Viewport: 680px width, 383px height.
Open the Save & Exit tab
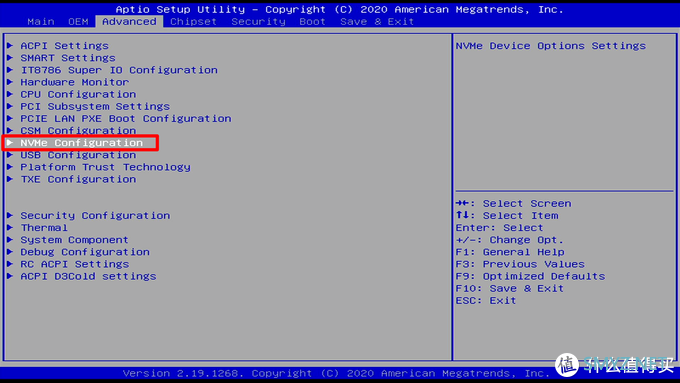pyautogui.click(x=377, y=22)
